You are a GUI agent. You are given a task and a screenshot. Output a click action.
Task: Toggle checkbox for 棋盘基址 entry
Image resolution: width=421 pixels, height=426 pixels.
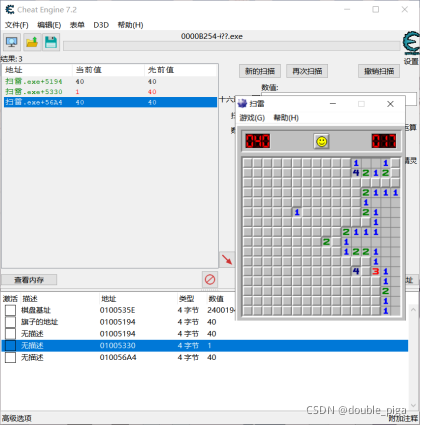pyautogui.click(x=10, y=310)
